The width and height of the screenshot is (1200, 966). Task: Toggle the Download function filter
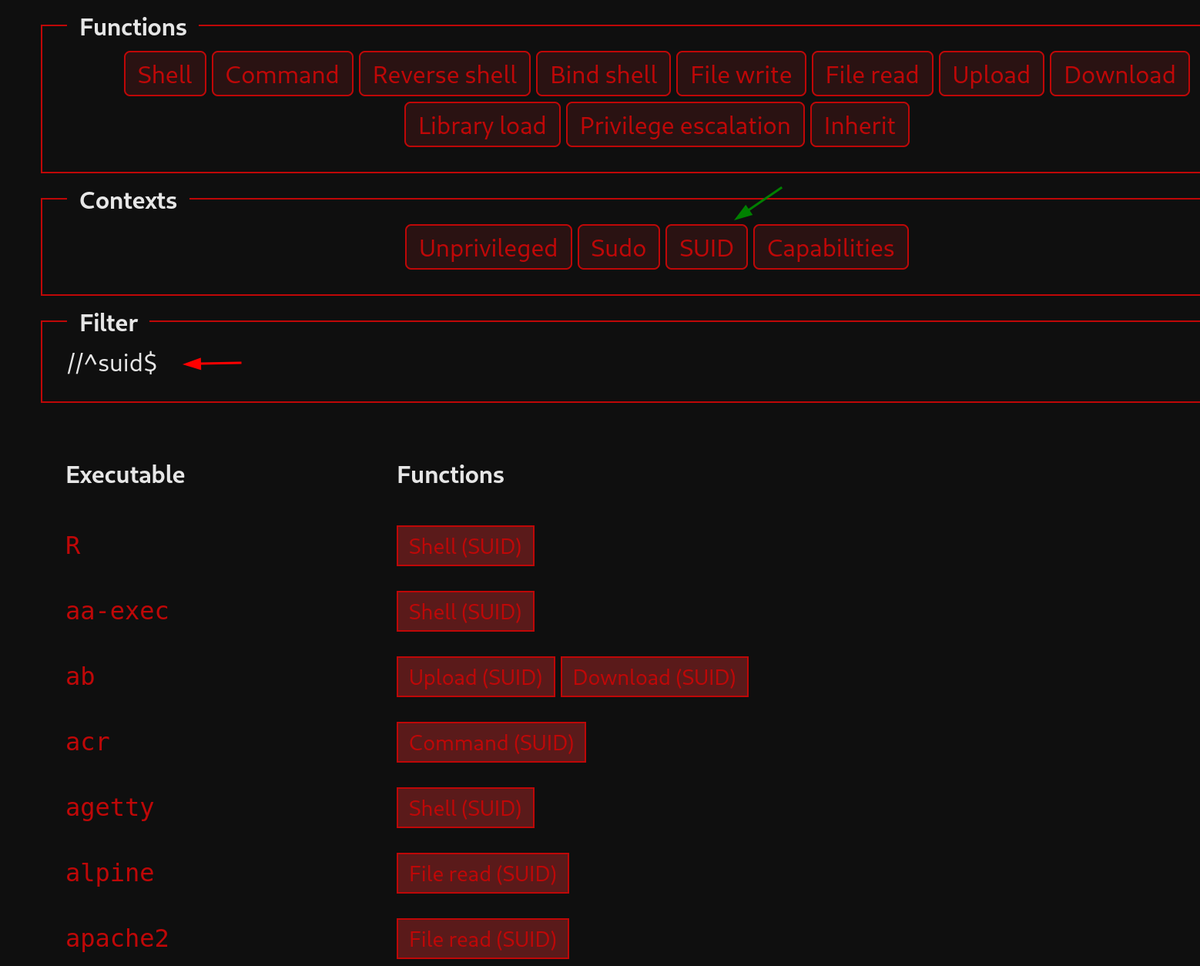coord(1119,74)
